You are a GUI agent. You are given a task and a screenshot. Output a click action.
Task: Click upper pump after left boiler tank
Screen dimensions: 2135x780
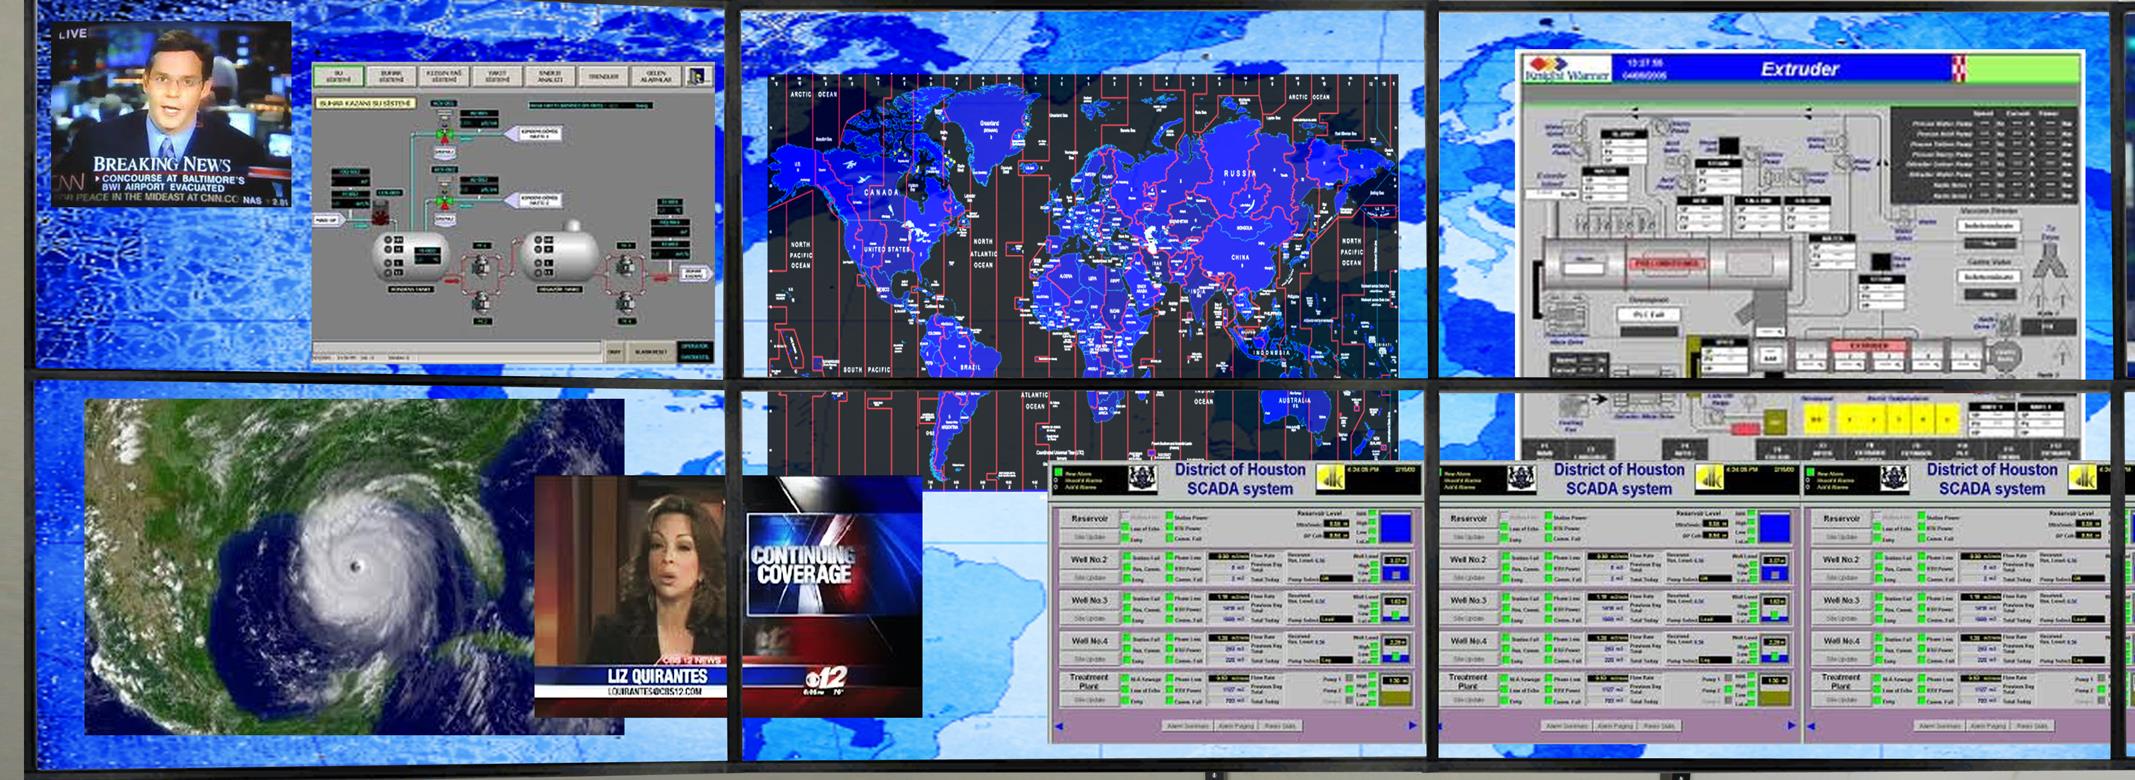pyautogui.click(x=482, y=264)
